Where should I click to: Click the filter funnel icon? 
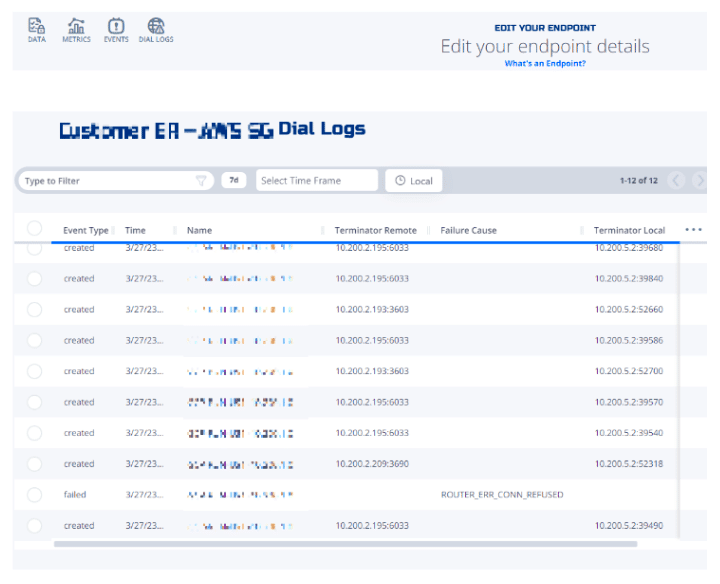[x=201, y=181]
